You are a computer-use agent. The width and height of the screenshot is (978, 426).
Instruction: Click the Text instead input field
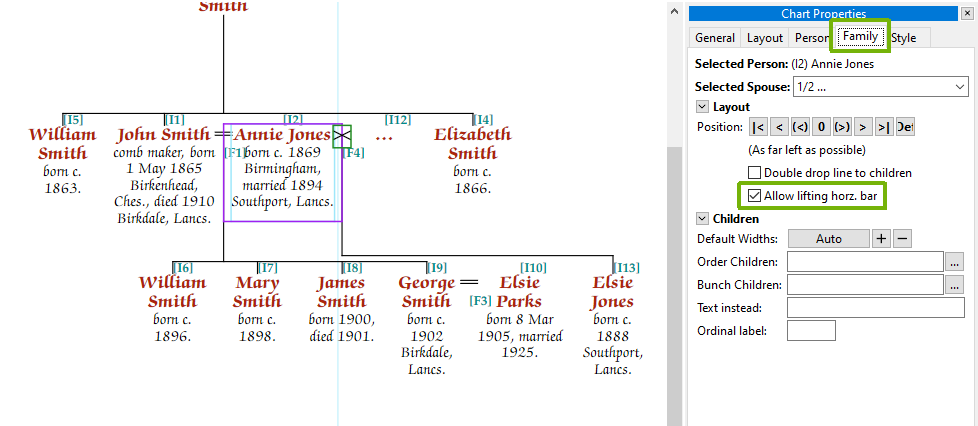click(875, 308)
